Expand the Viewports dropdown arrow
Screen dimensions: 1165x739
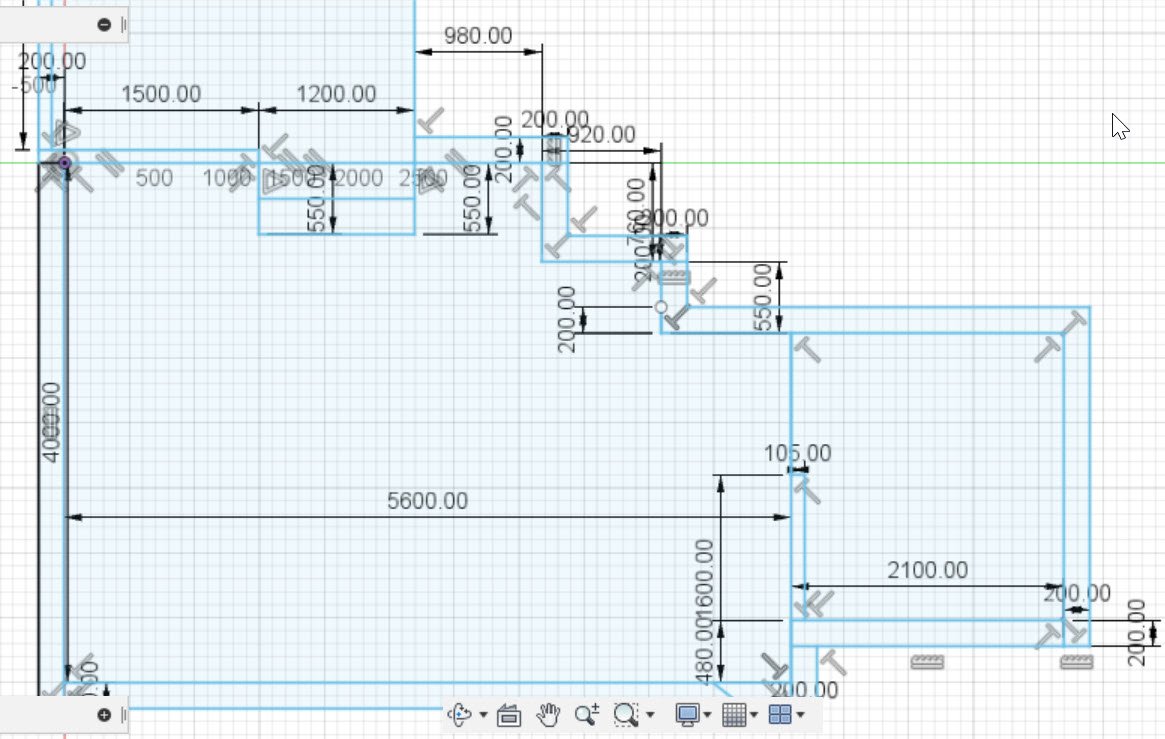click(x=801, y=715)
